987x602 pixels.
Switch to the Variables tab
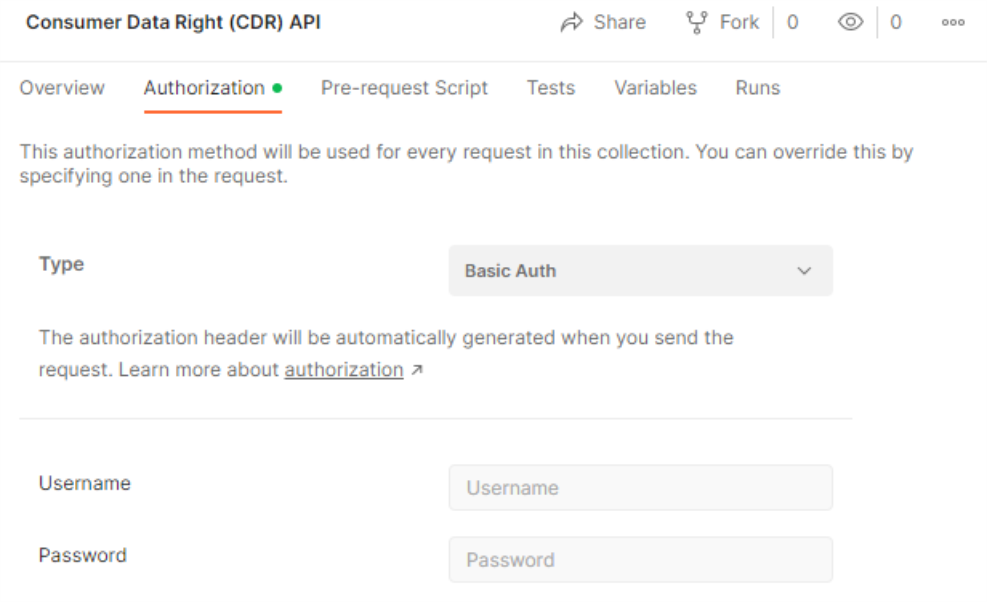pyautogui.click(x=655, y=88)
